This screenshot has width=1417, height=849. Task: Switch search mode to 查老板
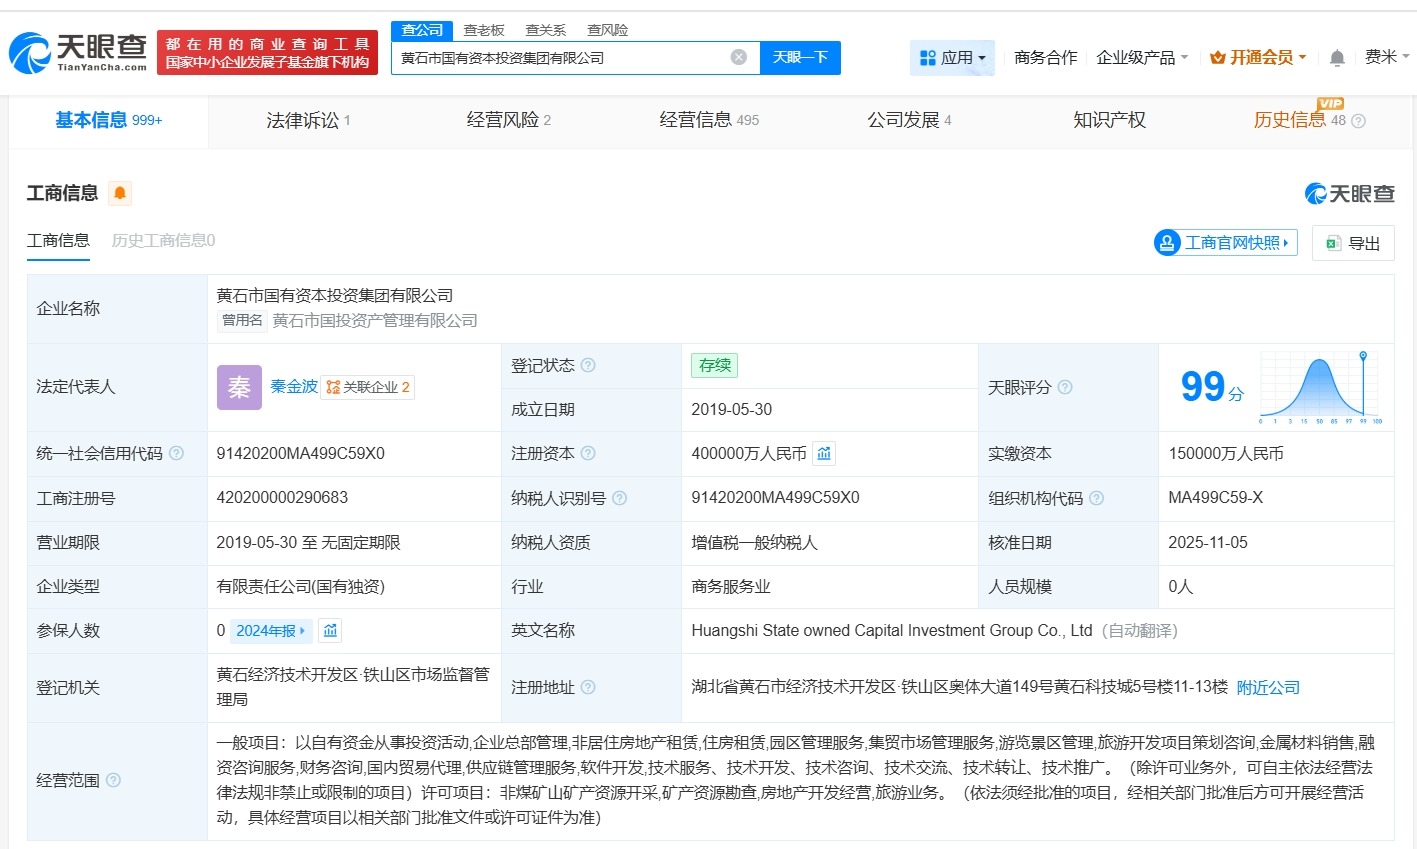point(484,30)
